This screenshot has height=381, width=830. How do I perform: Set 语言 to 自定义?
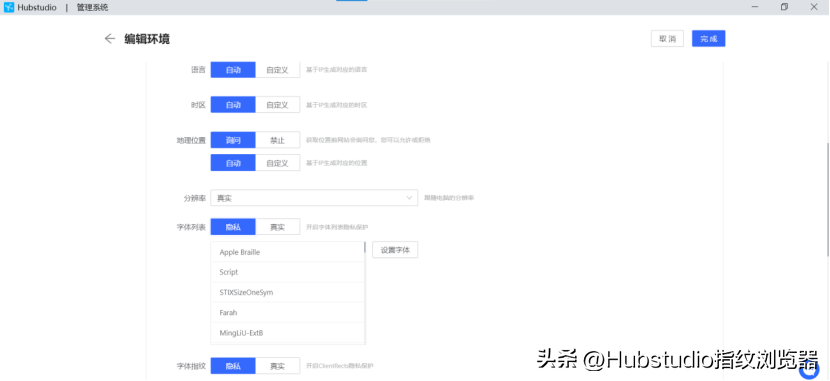[277, 70]
